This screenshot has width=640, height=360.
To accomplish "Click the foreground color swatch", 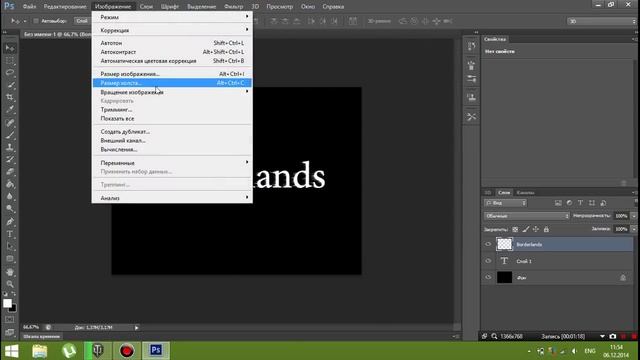I will point(7,303).
